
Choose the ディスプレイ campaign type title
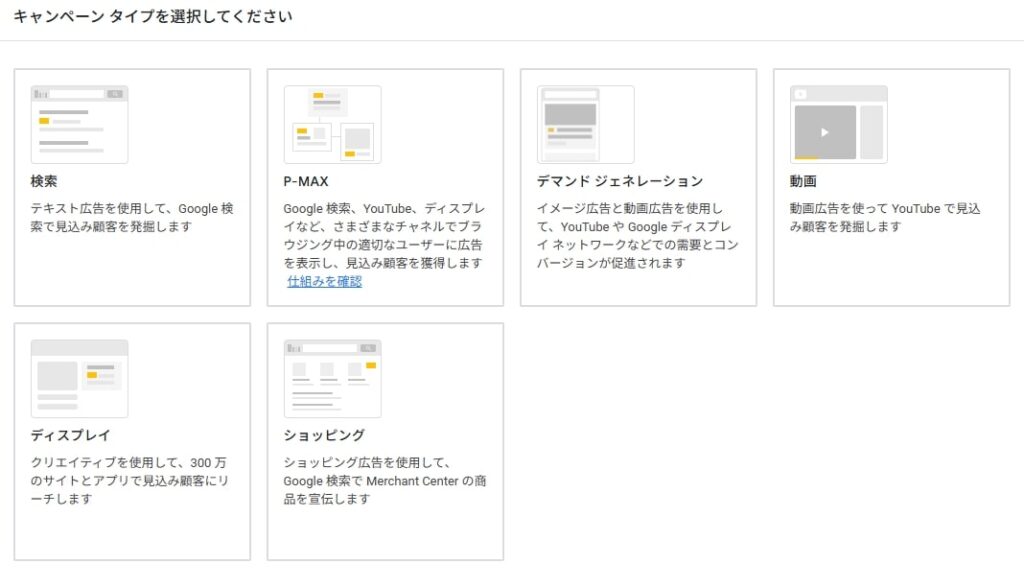coord(70,435)
